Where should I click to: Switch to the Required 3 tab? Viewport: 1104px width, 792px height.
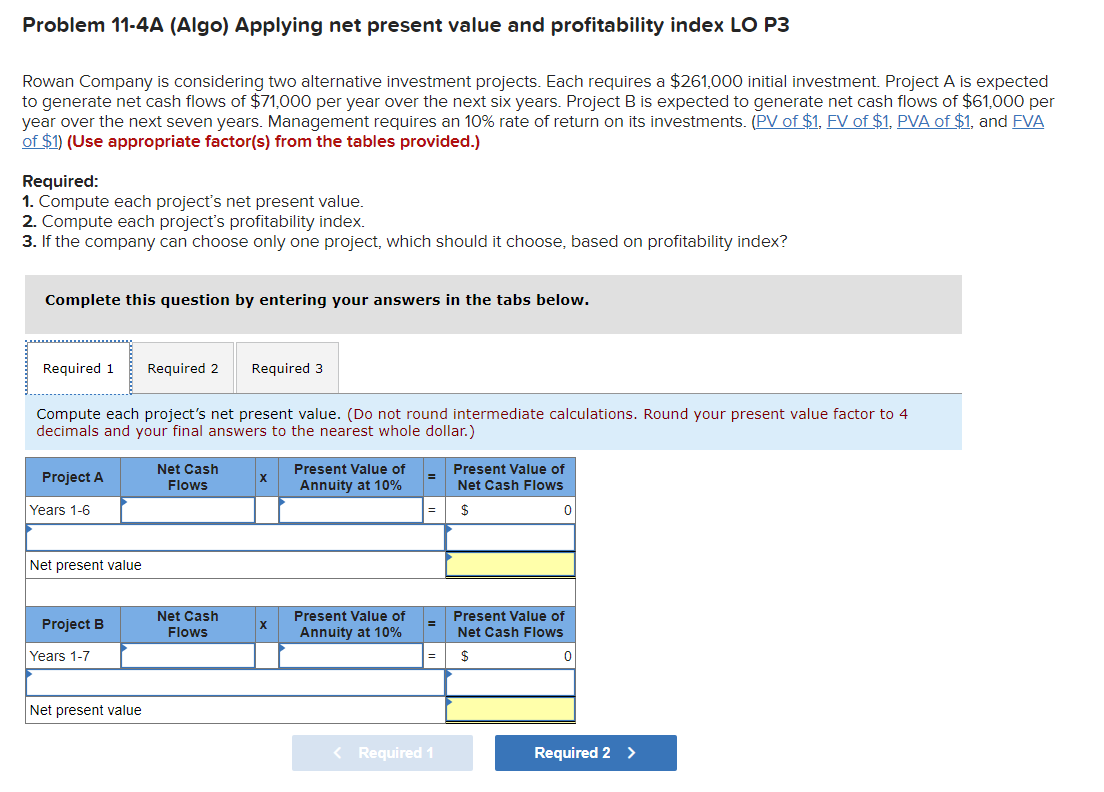coord(287,368)
